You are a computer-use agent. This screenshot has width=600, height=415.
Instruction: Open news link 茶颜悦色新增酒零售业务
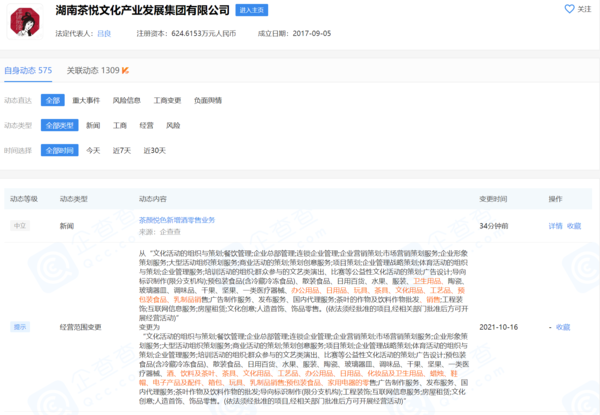[177, 220]
